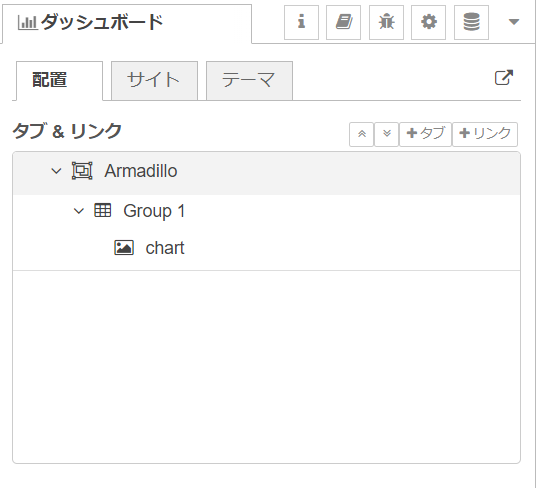Screen dimensions: 536x488
Task: Collapse all with the double up arrow
Action: coord(361,134)
